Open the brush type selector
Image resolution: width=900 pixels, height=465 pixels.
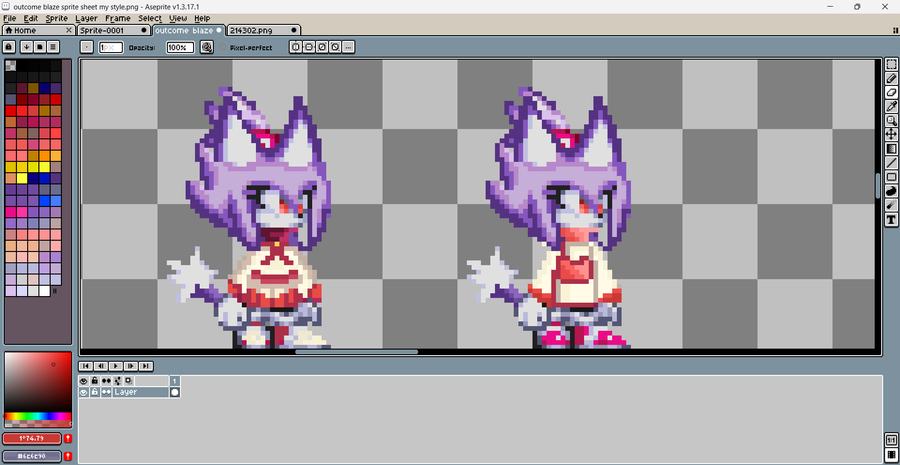pyautogui.click(x=87, y=47)
